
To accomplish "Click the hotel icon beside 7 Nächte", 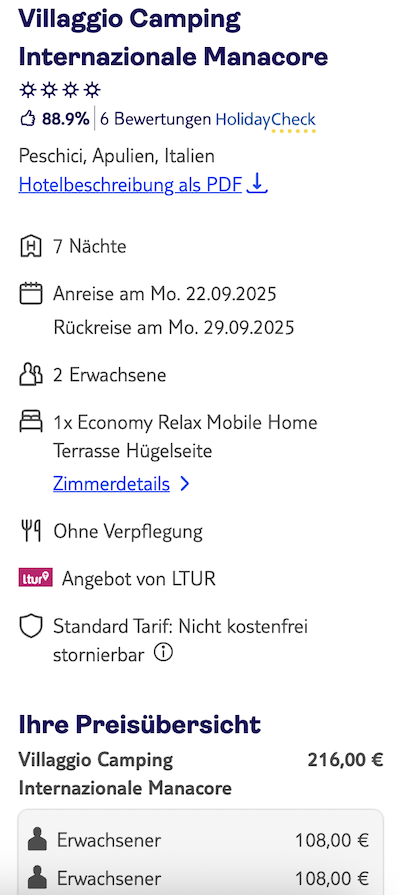I will tap(31, 247).
